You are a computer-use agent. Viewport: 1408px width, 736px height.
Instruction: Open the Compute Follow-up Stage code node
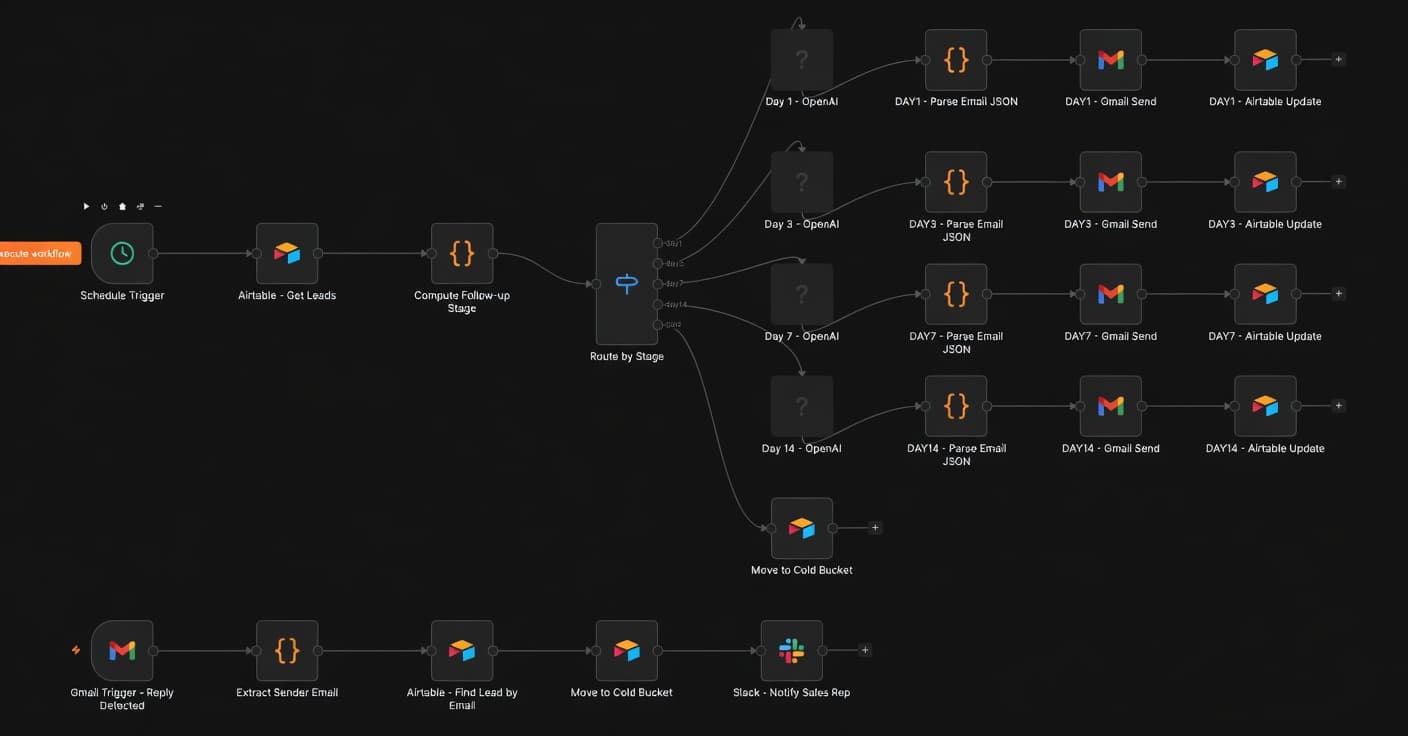click(462, 253)
